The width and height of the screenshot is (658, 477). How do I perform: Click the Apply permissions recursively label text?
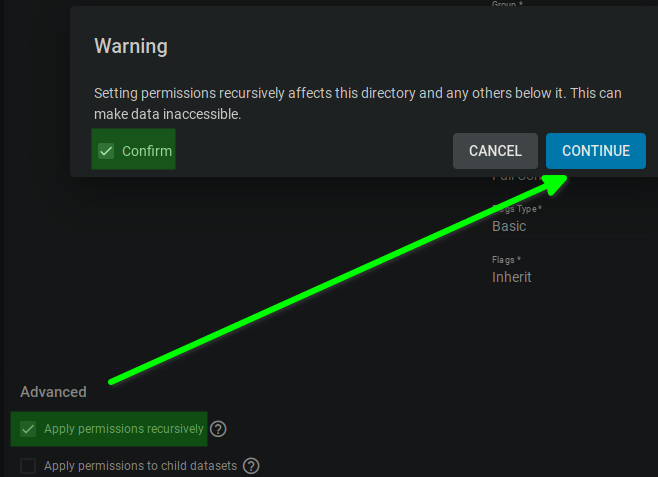coord(124,429)
